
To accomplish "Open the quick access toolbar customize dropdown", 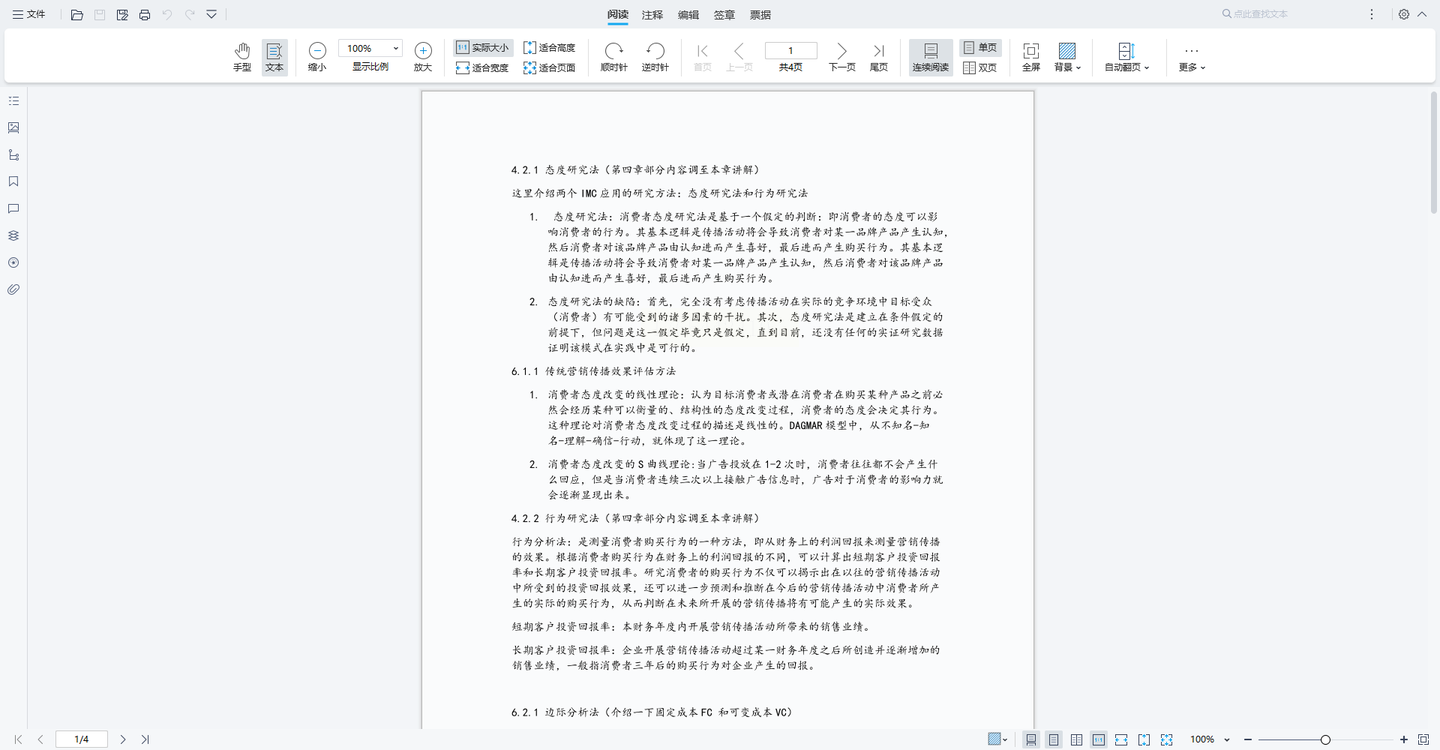I will pos(211,15).
